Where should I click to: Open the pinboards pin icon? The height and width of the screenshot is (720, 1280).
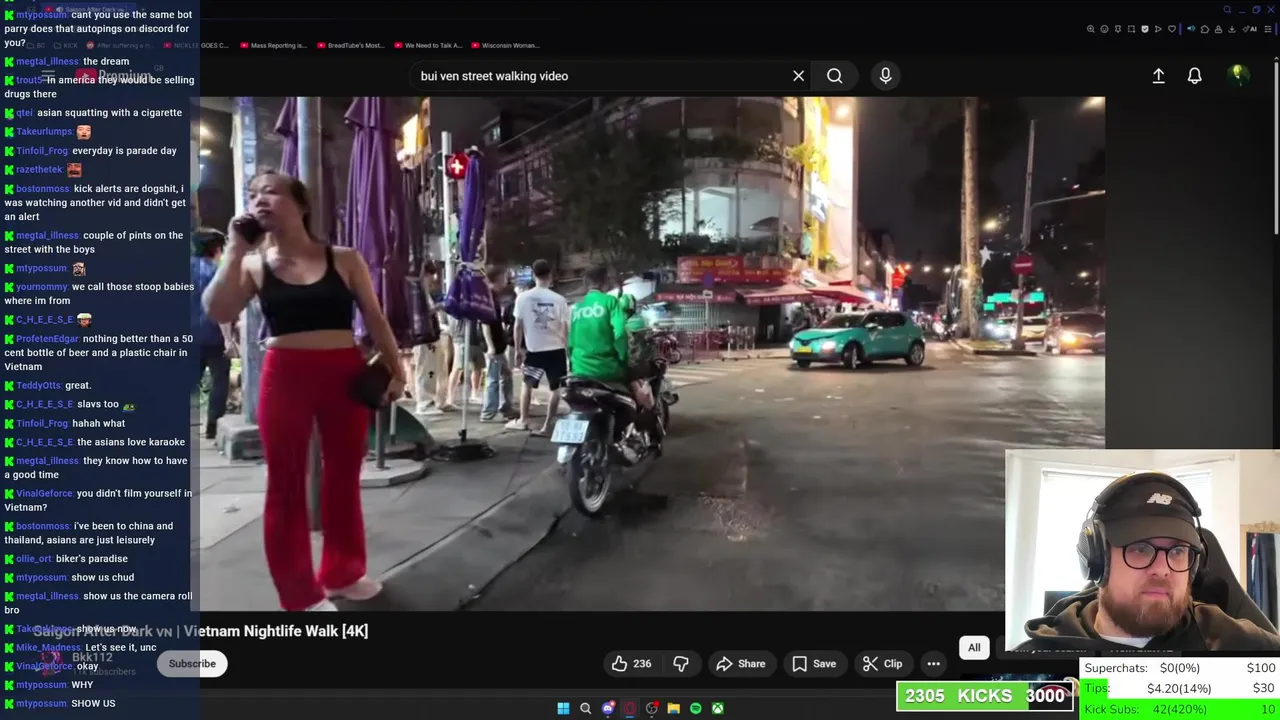(x=1118, y=29)
